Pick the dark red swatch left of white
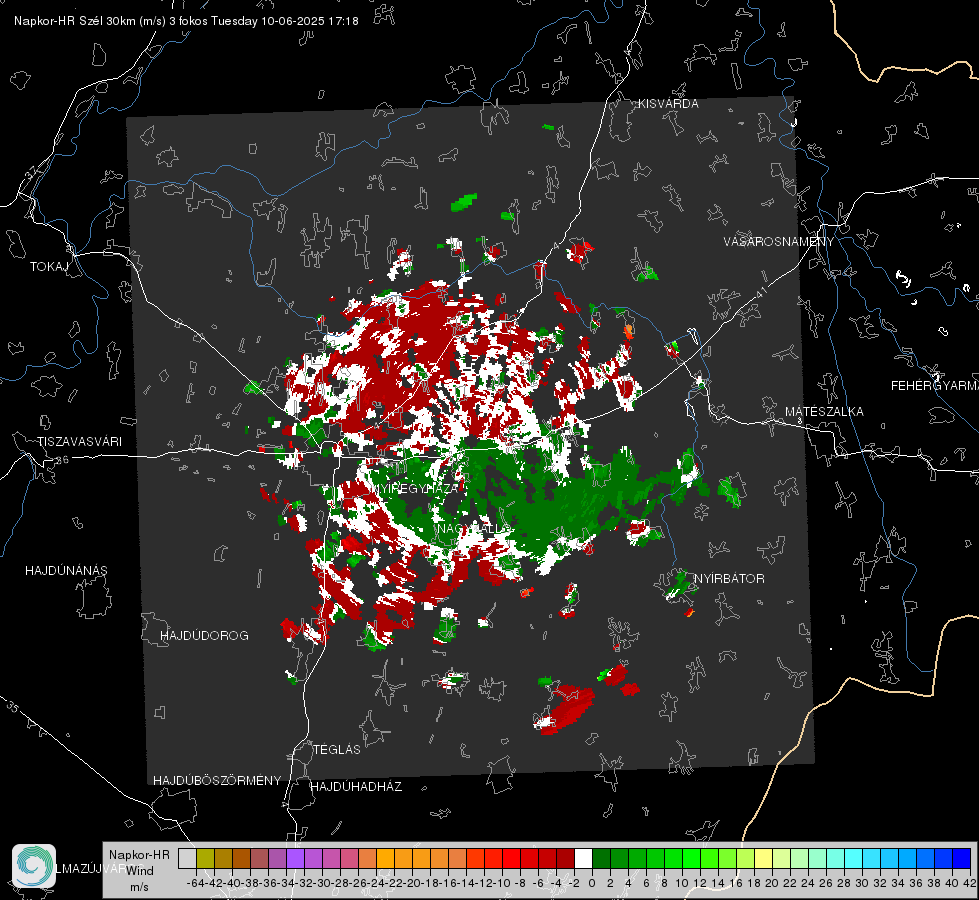The image size is (979, 900). coord(565,859)
